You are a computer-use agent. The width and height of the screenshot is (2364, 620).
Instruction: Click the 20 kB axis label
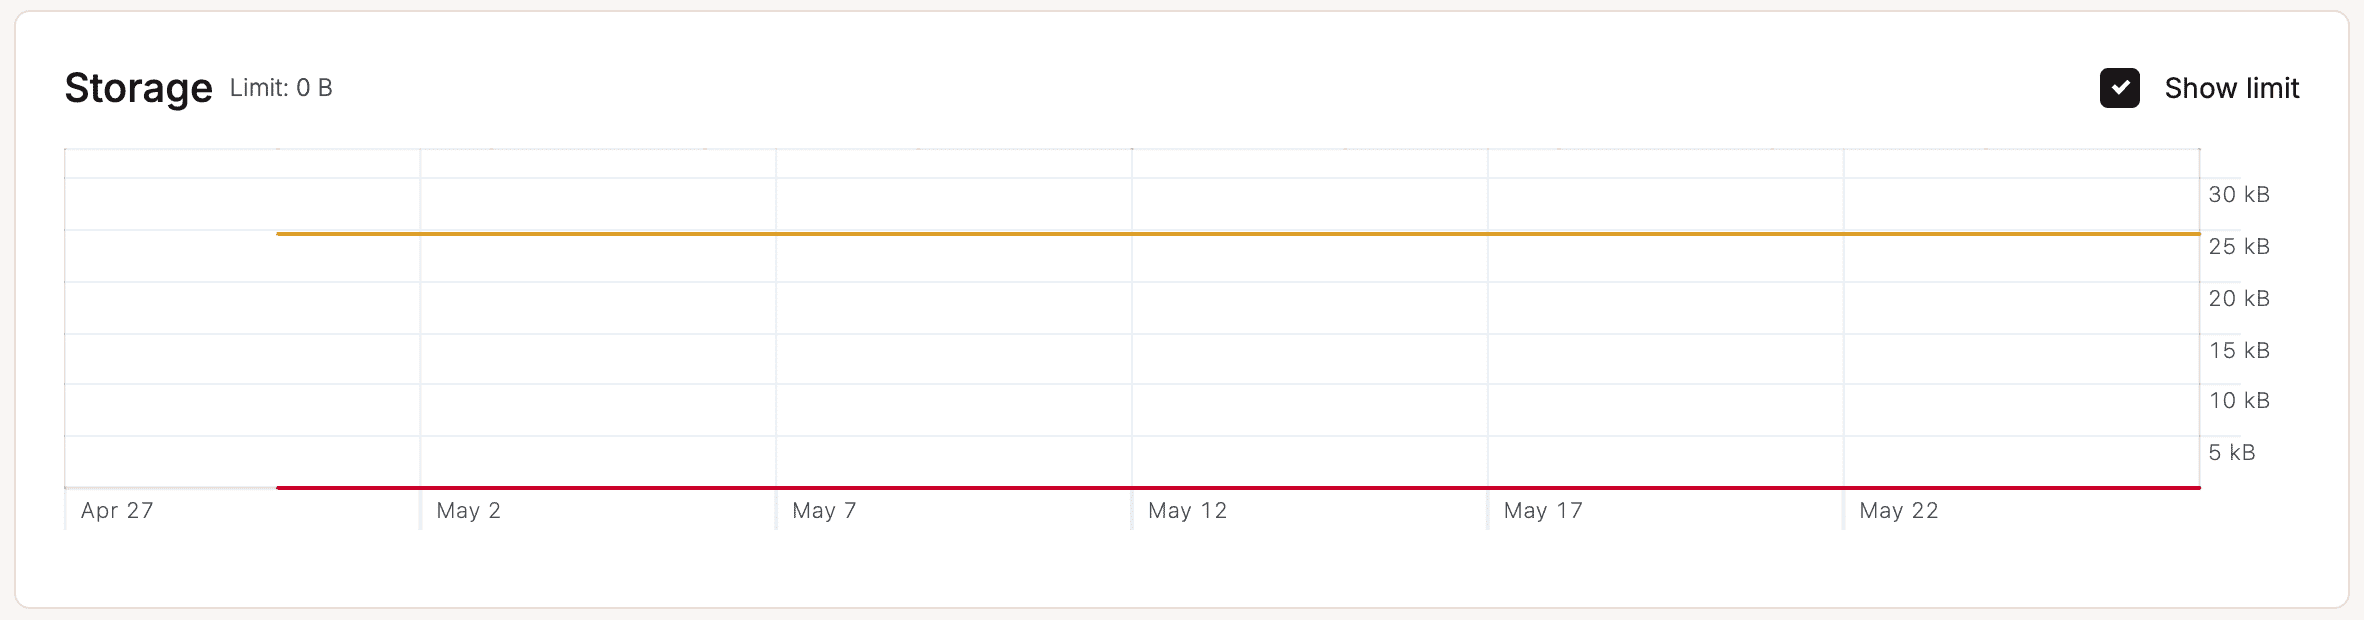2239,299
